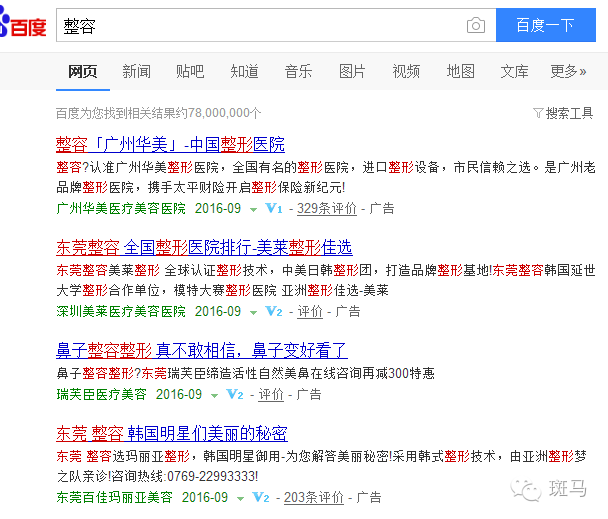Open result 东莞 整容 韩国明星们美丽的秘密
Image resolution: width=608 pixels, height=519 pixels.
[172, 434]
